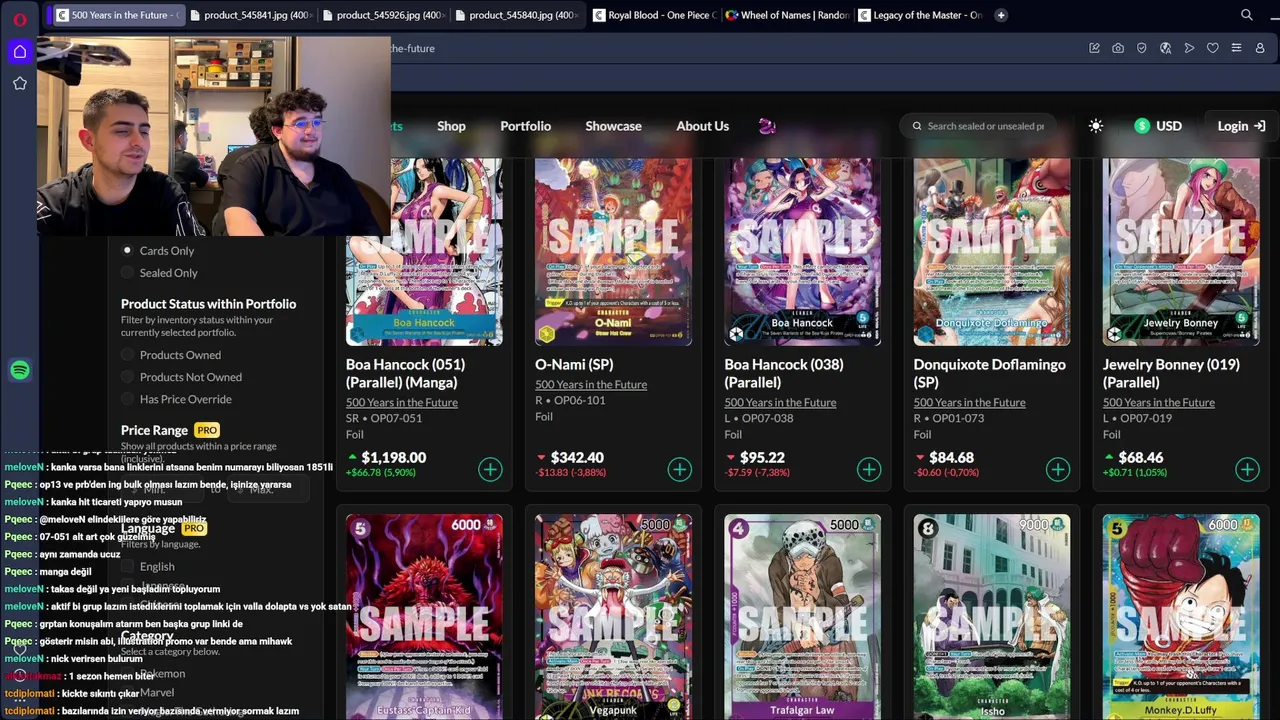Open the Jewelry Bonney card image
The image size is (1280, 720).
tap(1181, 250)
